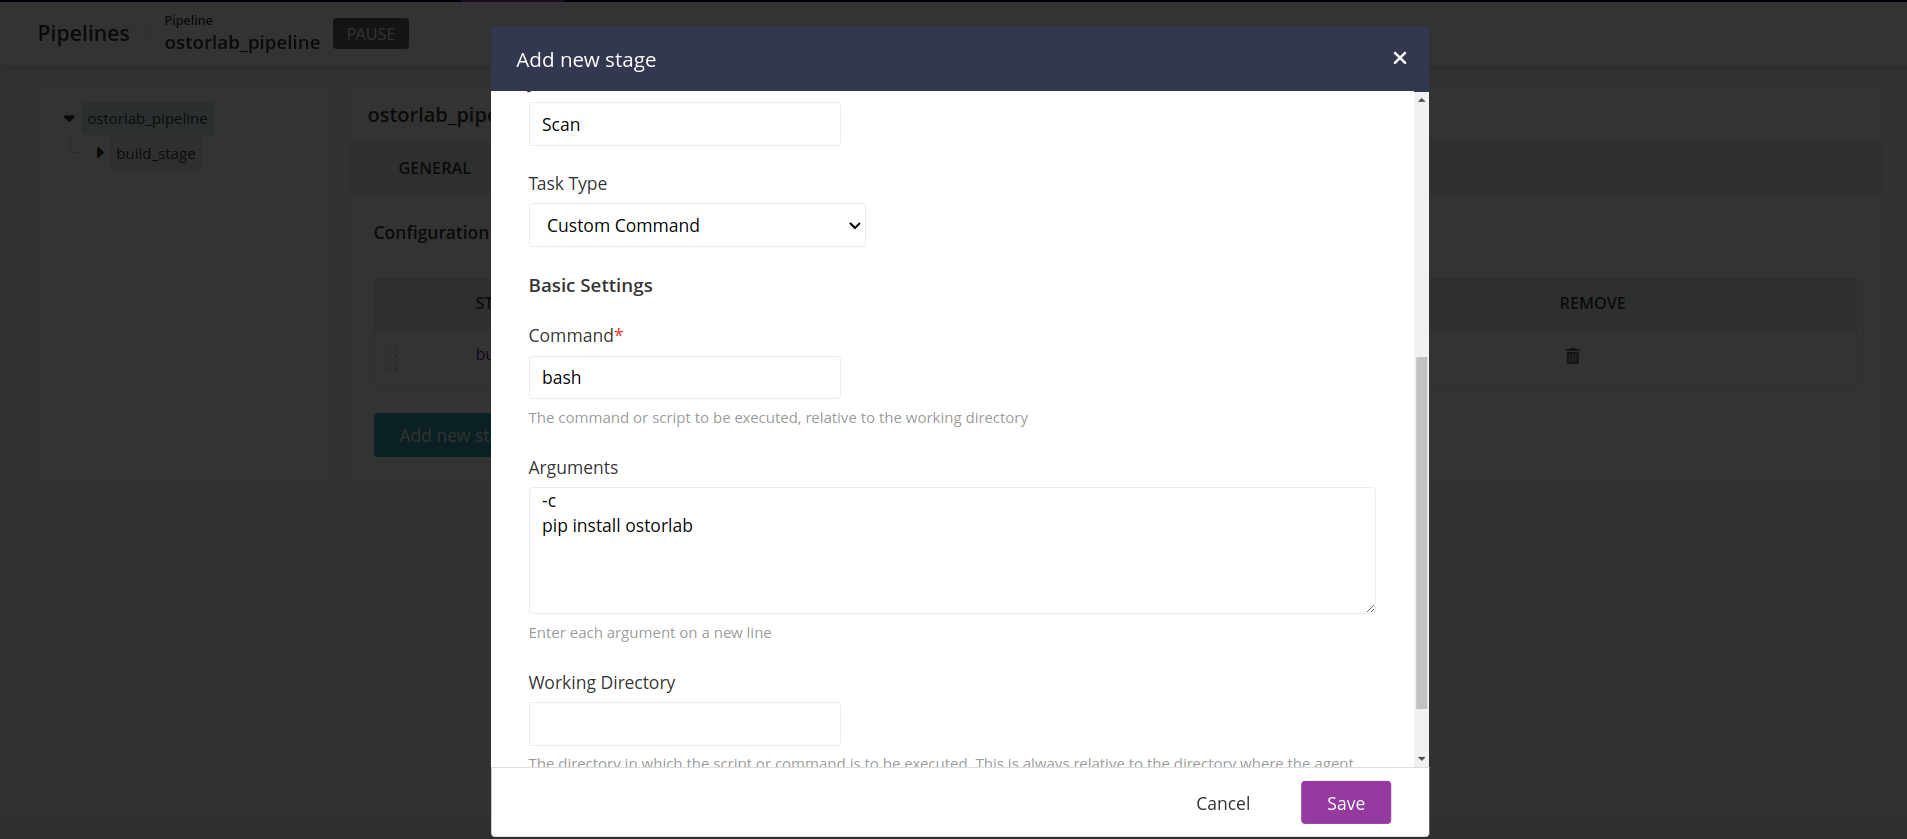Delete stage using the trash icon

(1572, 356)
